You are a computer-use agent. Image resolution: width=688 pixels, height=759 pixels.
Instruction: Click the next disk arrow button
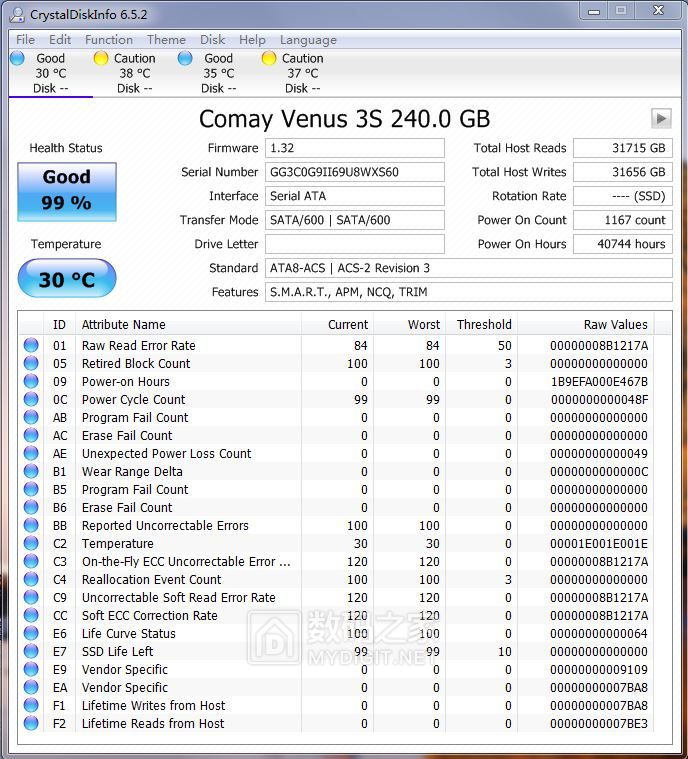tap(661, 118)
